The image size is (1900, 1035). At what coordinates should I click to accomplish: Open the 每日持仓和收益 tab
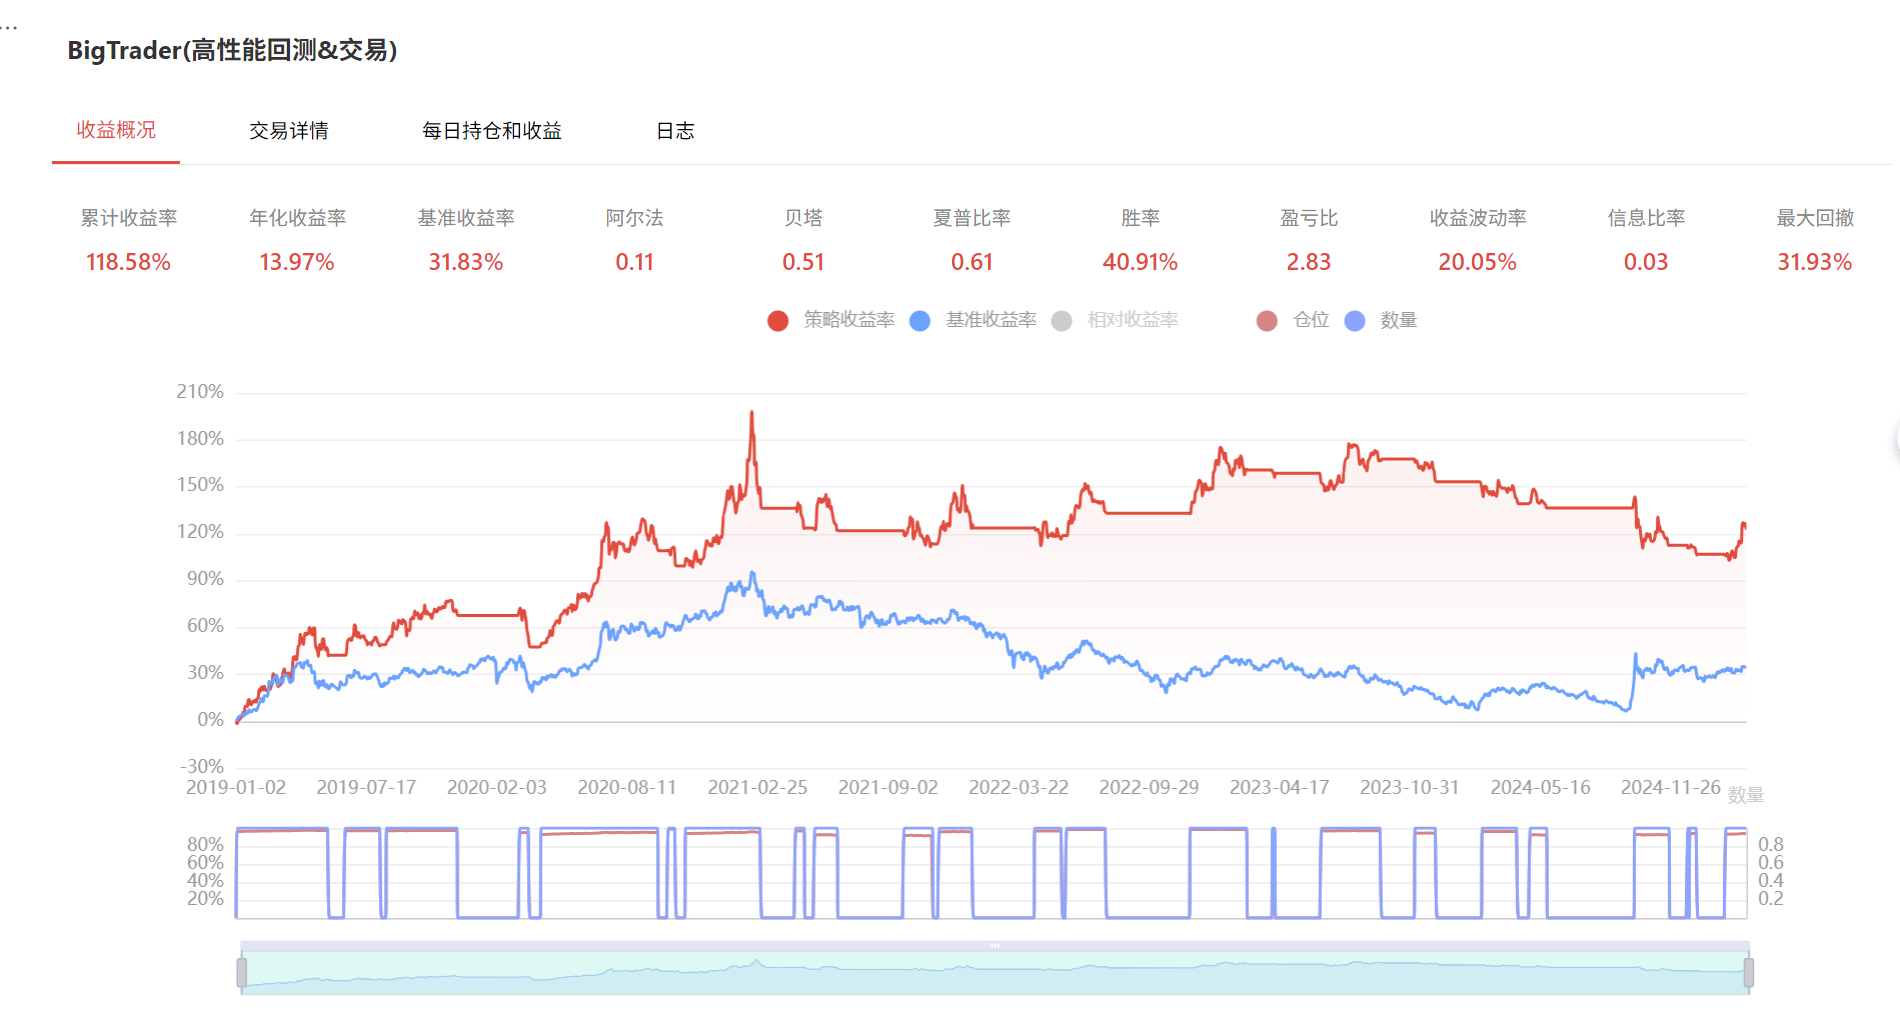coord(491,131)
